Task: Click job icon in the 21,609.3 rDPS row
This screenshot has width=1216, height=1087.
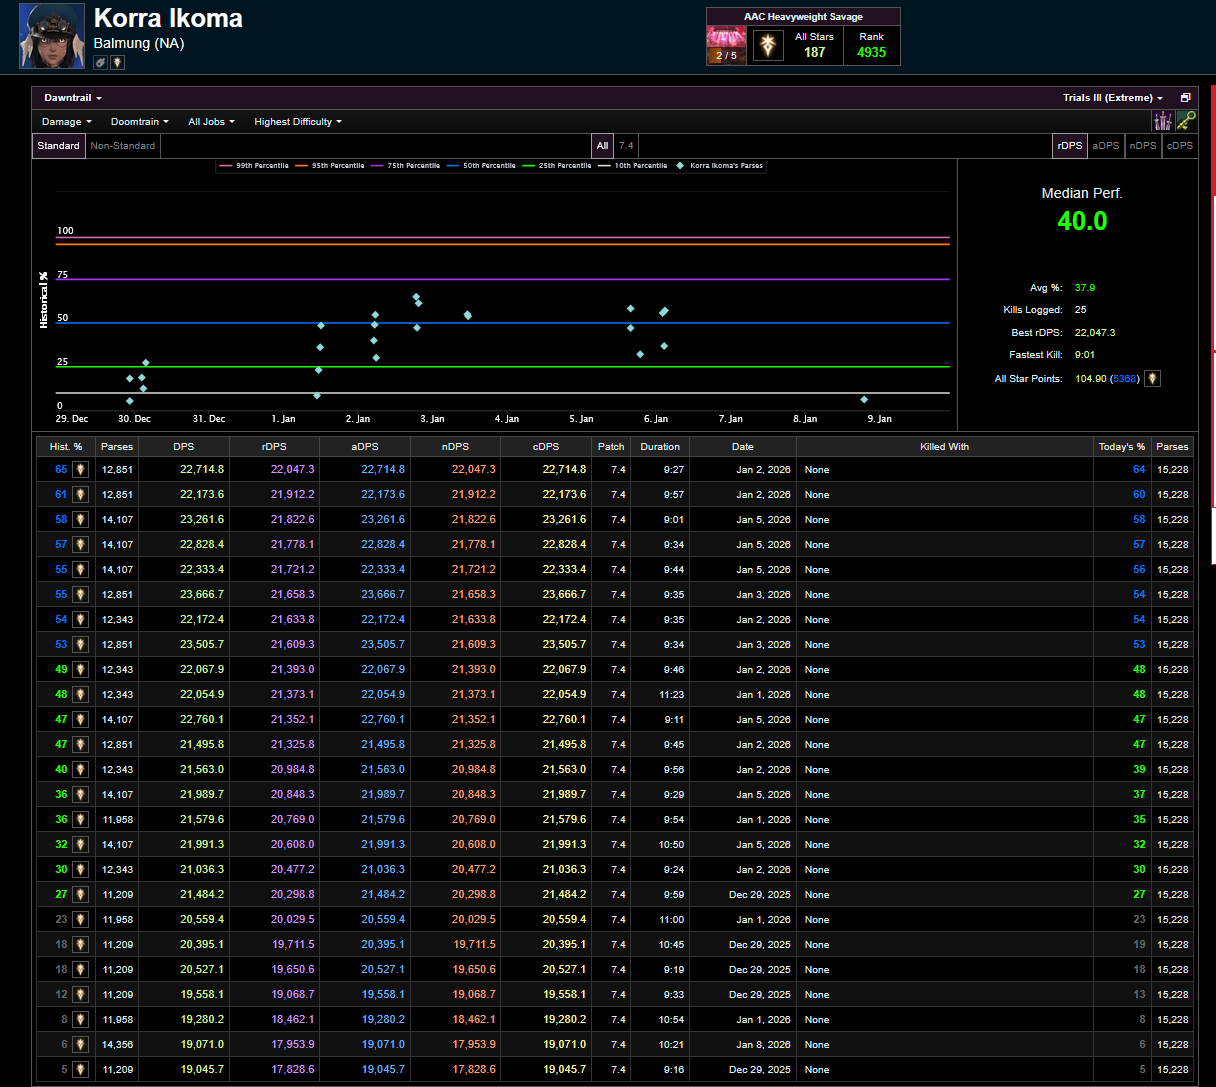Action: coord(80,644)
